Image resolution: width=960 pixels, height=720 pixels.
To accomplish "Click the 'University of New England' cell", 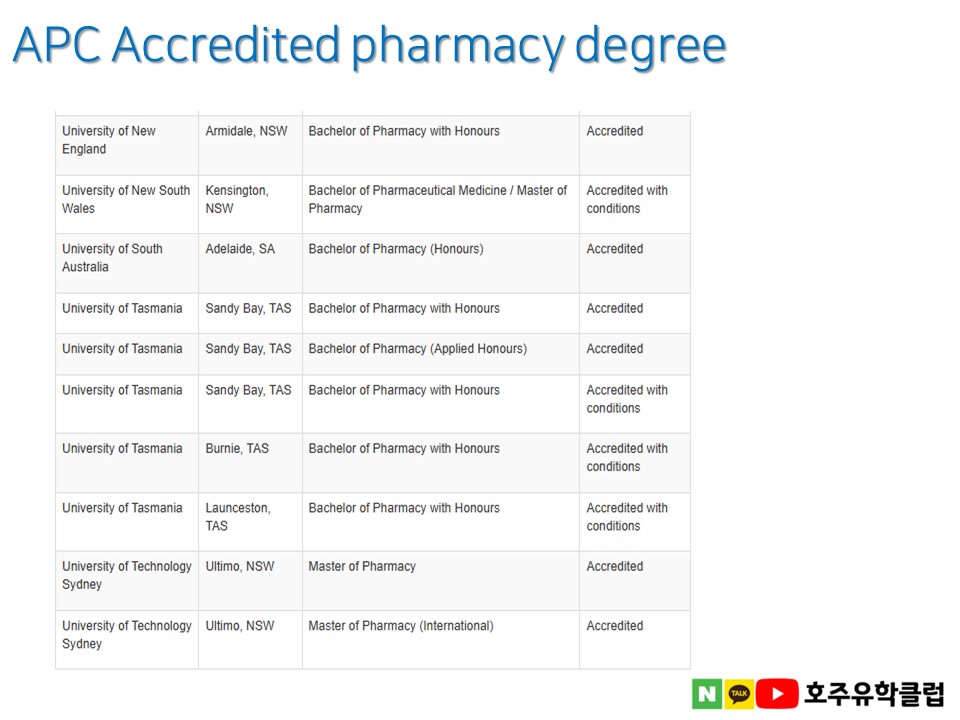I will pos(109,140).
